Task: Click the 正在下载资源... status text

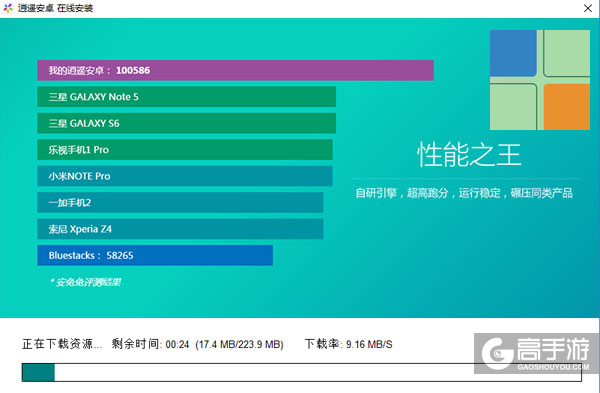Action: (62, 344)
